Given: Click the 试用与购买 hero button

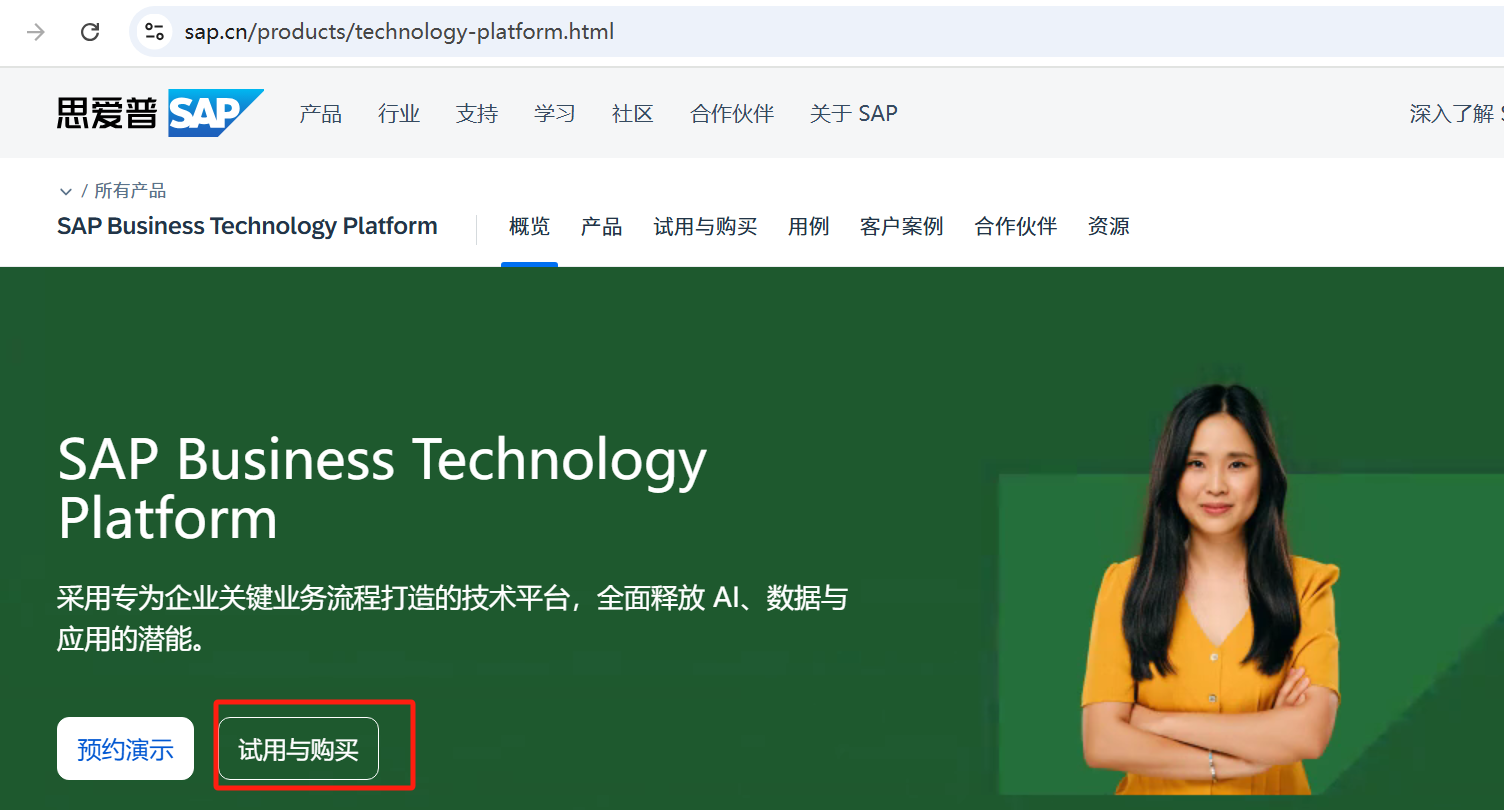Looking at the screenshot, I should coord(298,749).
